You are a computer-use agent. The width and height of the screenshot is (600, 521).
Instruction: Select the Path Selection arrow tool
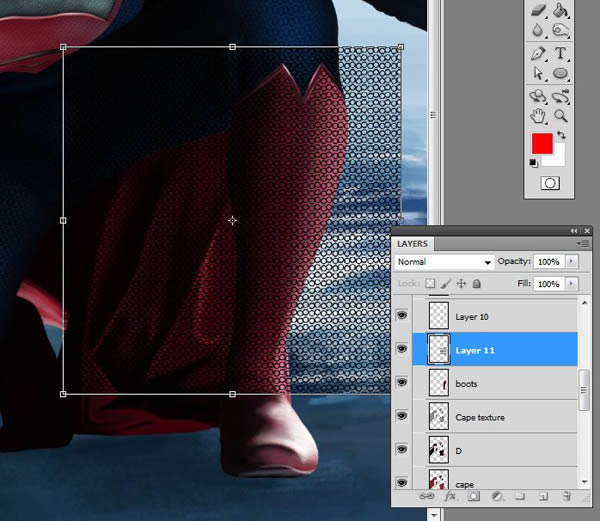coord(538,73)
